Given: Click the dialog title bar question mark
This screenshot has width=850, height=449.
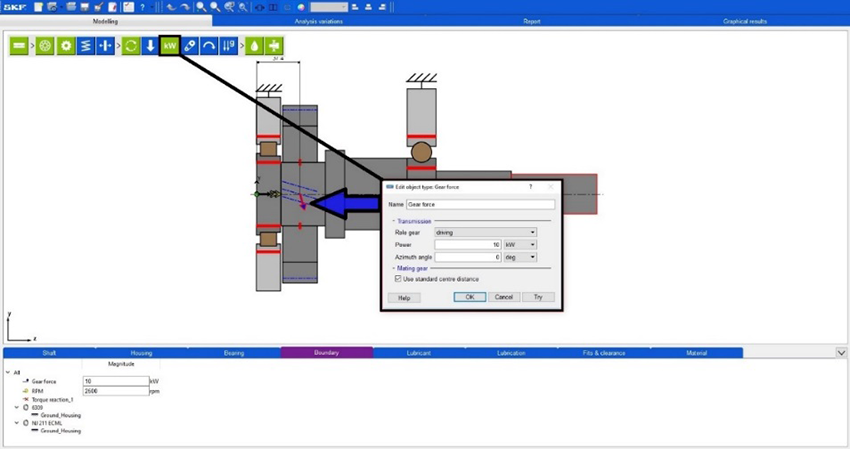Looking at the screenshot, I should 531,187.
